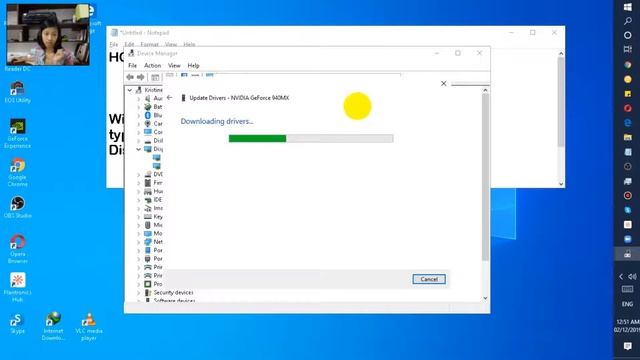The image size is (640, 360).
Task: Click the show/hide console tree toolbar icon
Action: coord(155,77)
